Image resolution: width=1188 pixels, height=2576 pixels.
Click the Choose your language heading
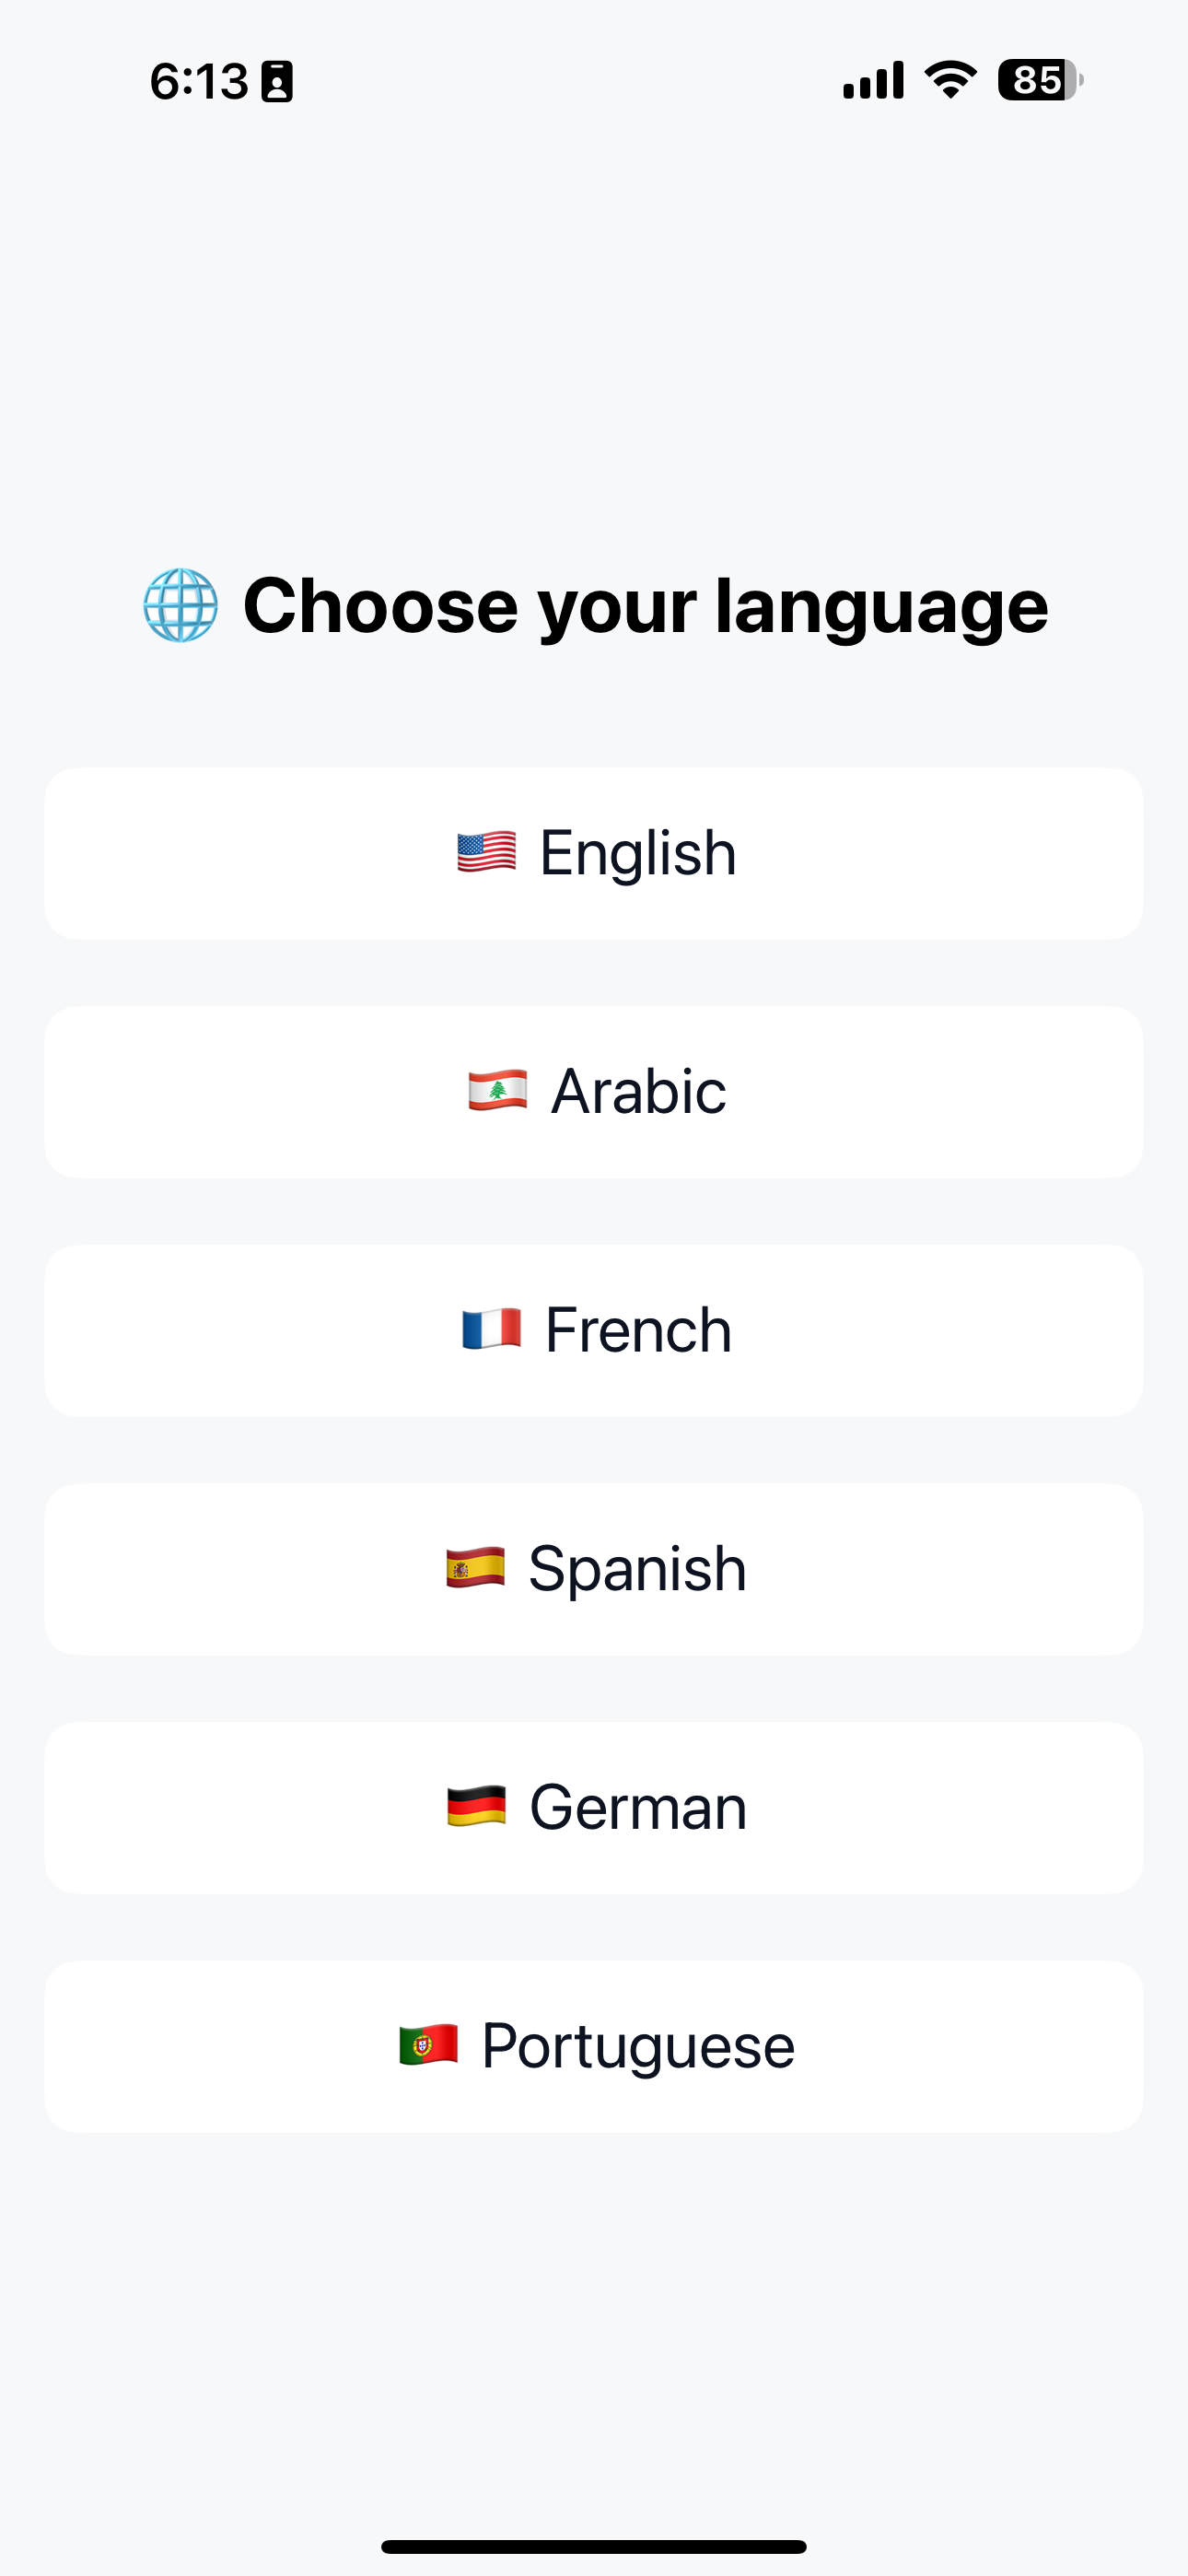[x=645, y=604]
